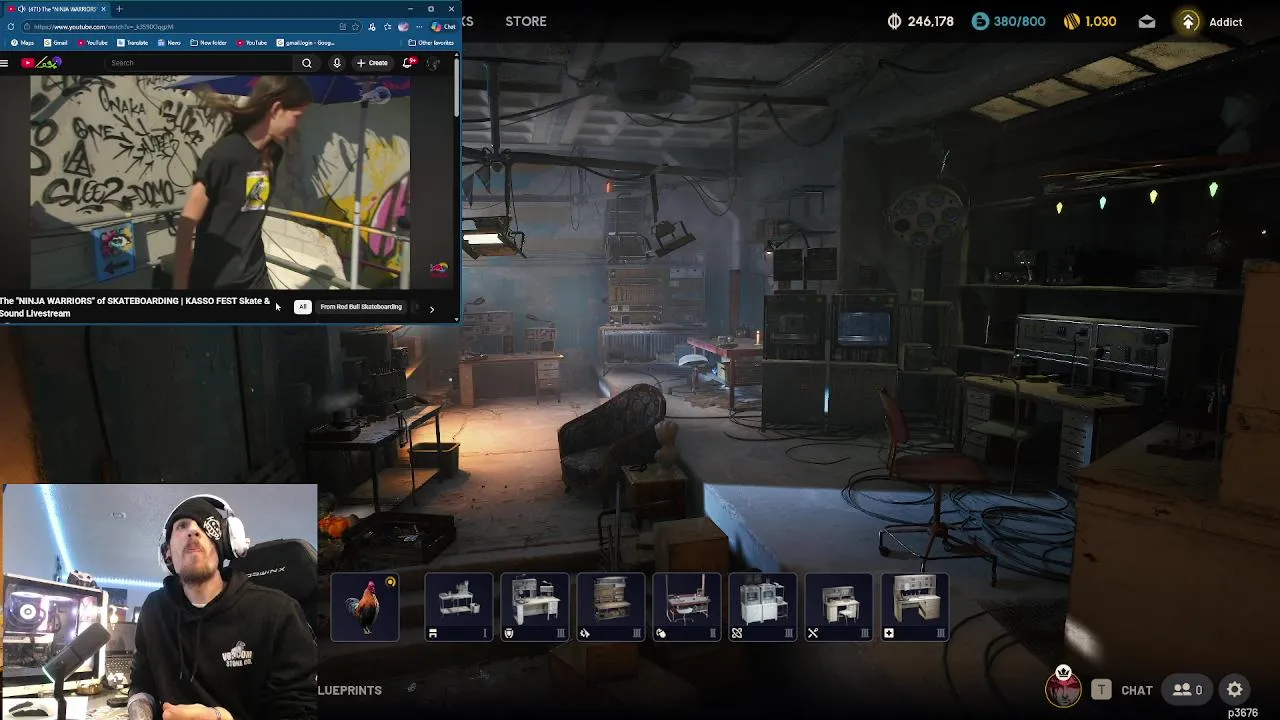Click the medical plus icon on last card
The image size is (1280, 720).
click(889, 633)
